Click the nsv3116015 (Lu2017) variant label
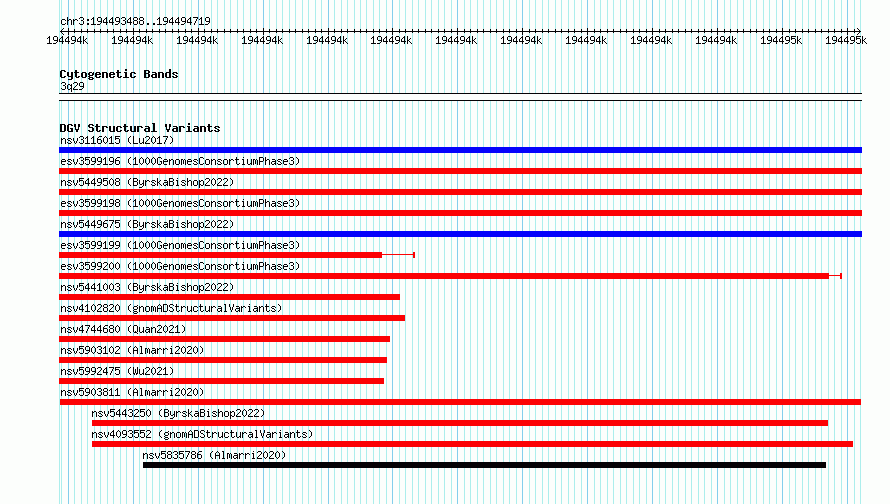Screen dimensions: 890x504 [117, 140]
